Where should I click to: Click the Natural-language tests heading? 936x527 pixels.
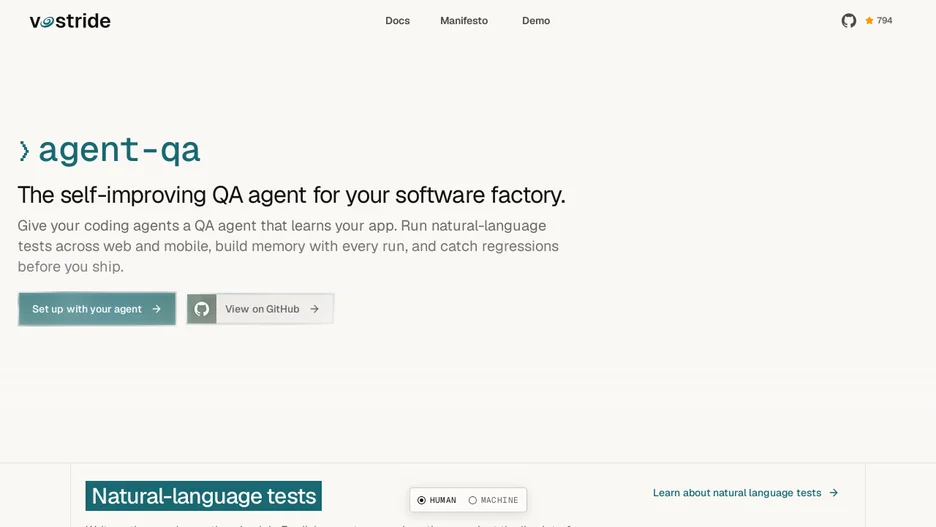[204, 496]
